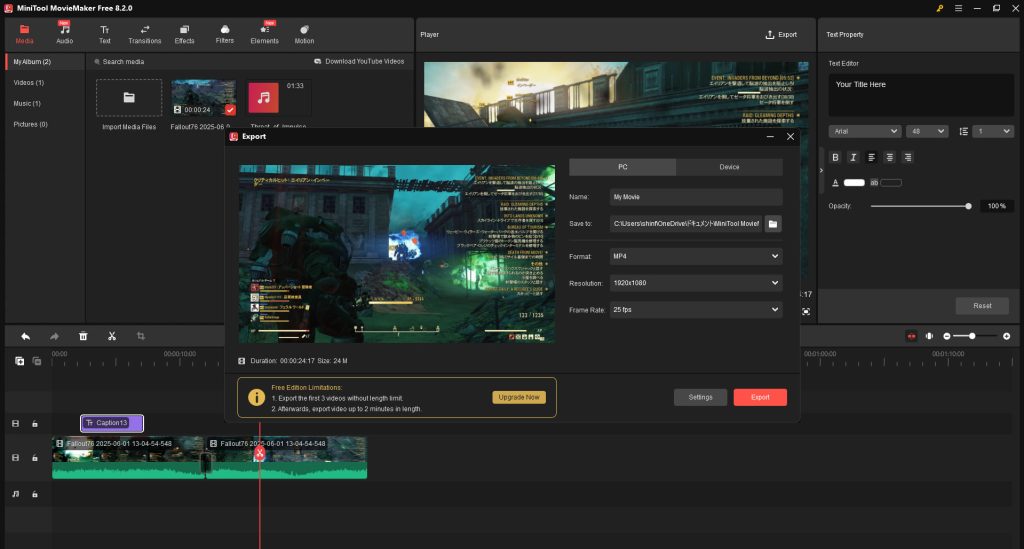Open the Arial font dropdown

[x=865, y=131]
